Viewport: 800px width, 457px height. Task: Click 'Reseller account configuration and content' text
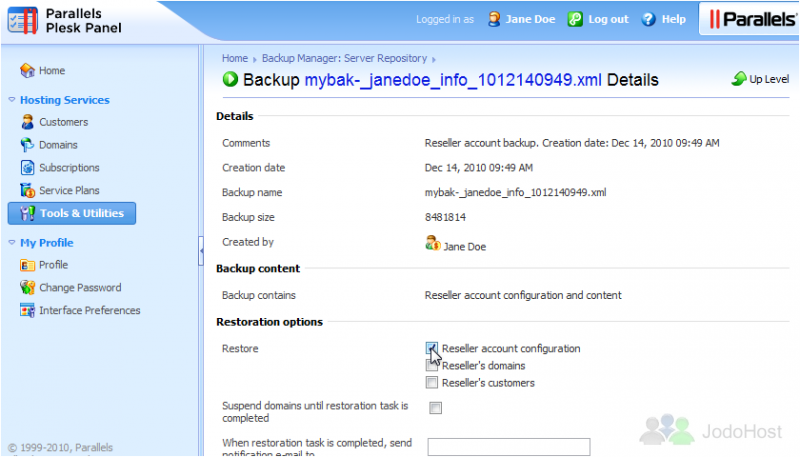(523, 295)
